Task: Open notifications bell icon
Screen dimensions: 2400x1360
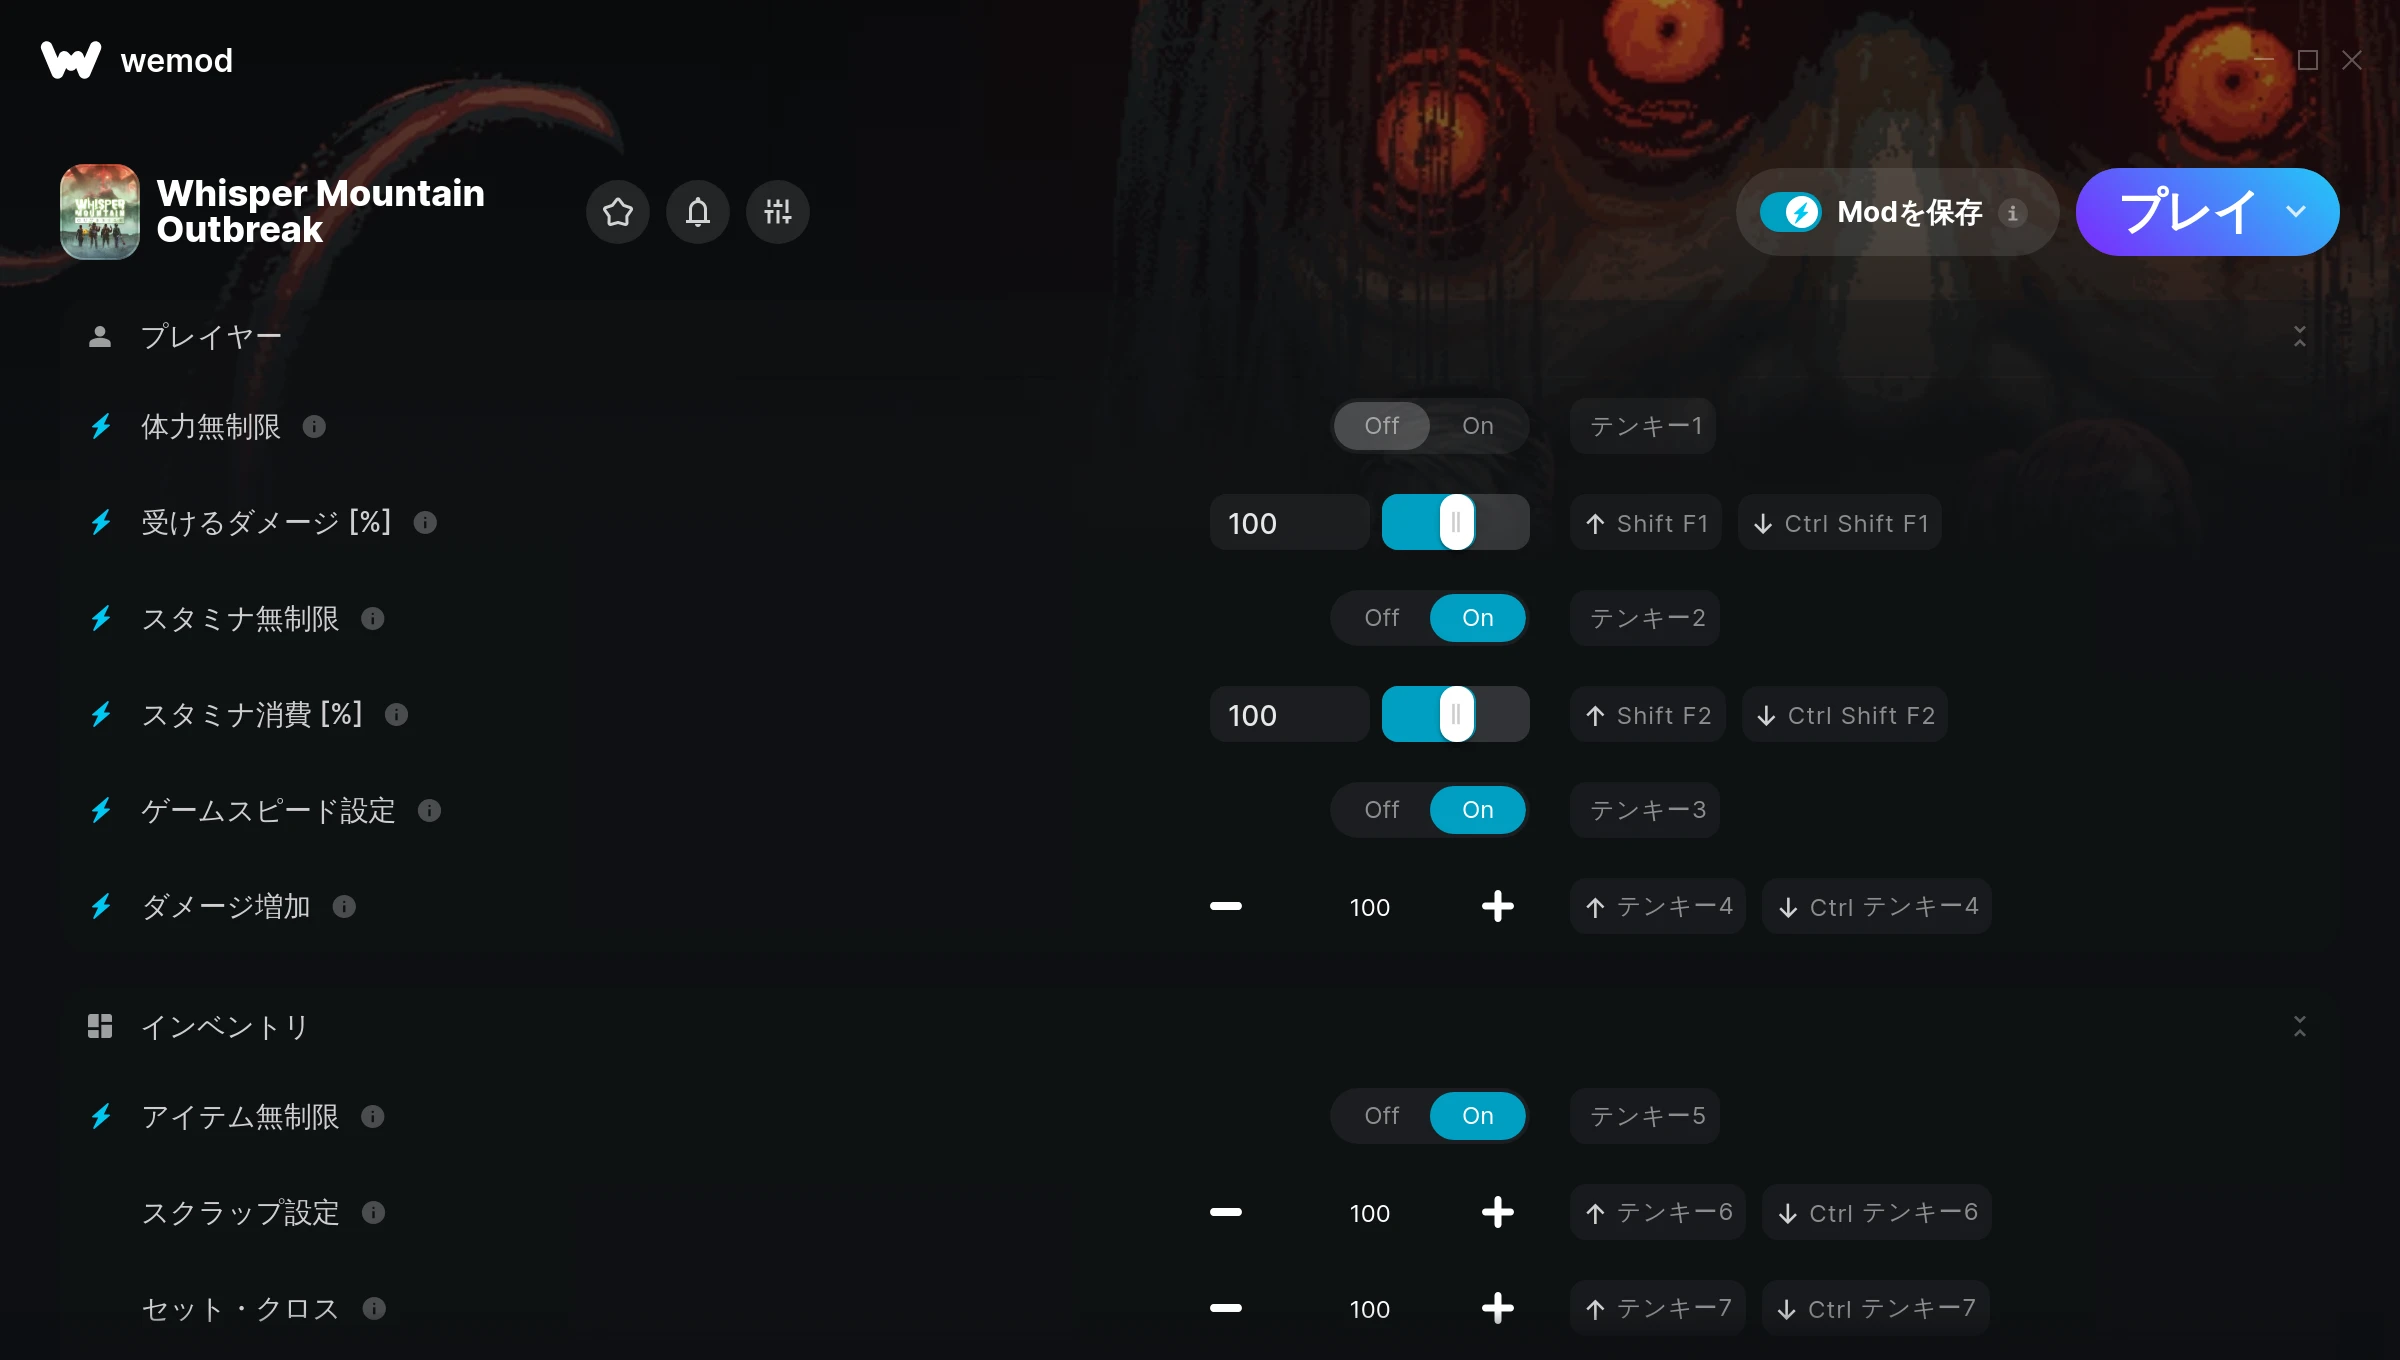Action: point(698,212)
